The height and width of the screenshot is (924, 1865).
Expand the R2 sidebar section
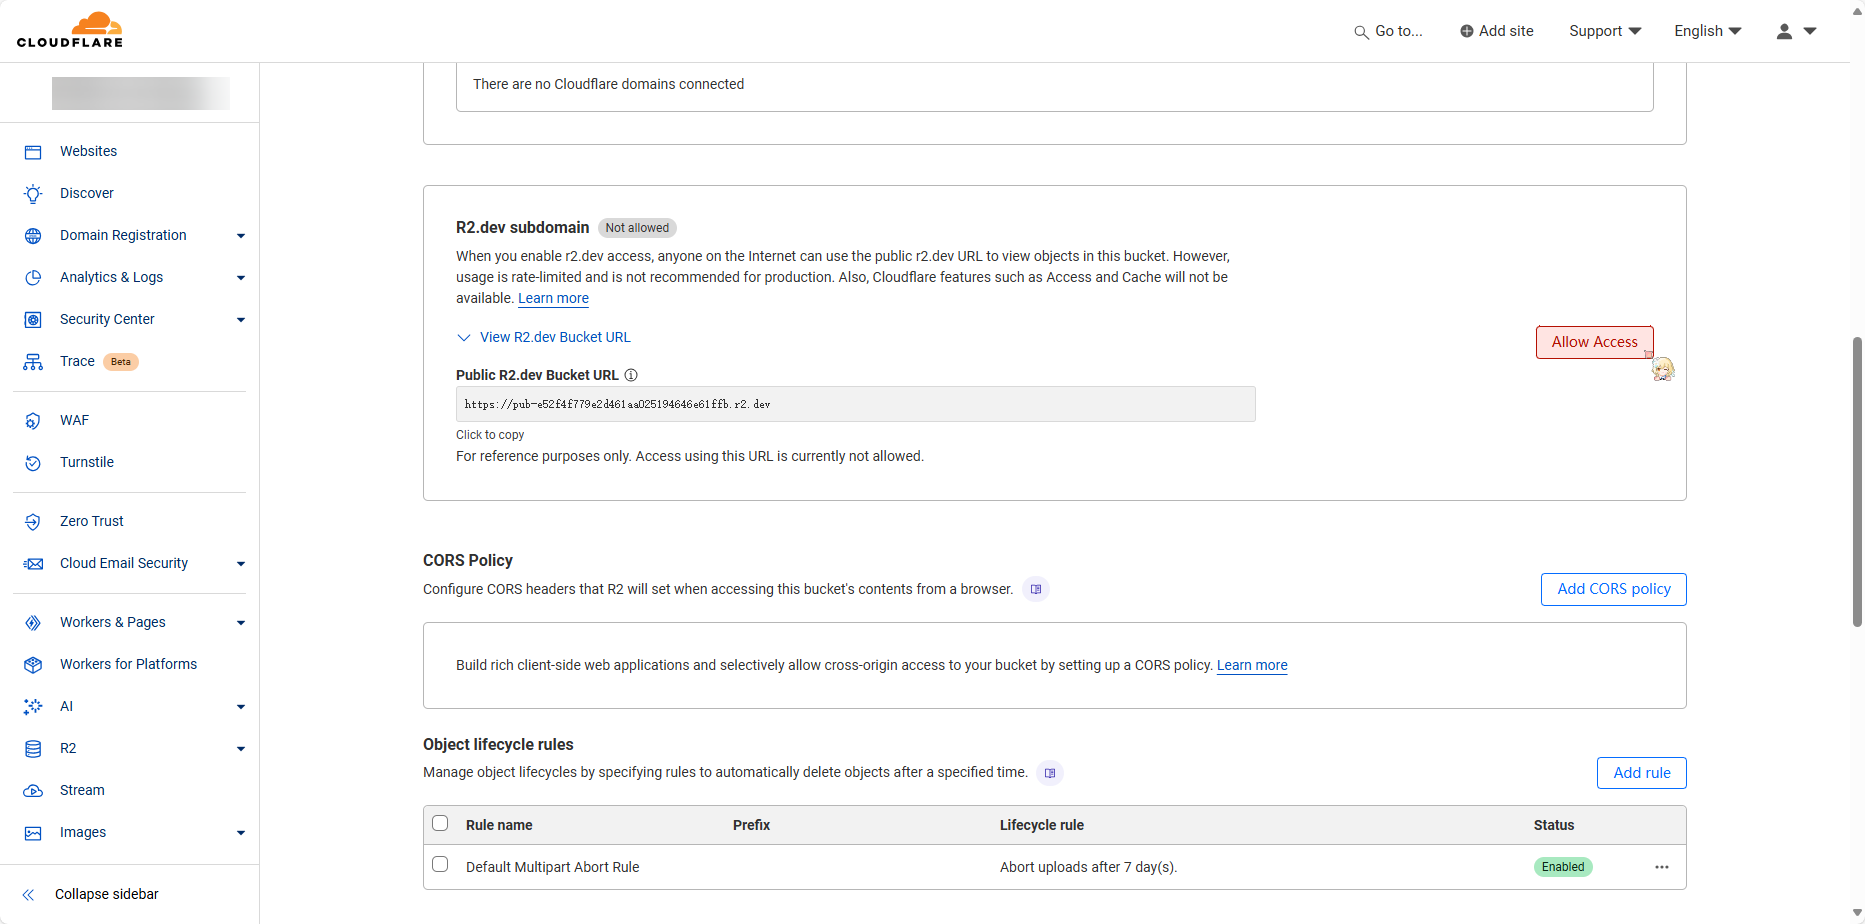(x=240, y=748)
